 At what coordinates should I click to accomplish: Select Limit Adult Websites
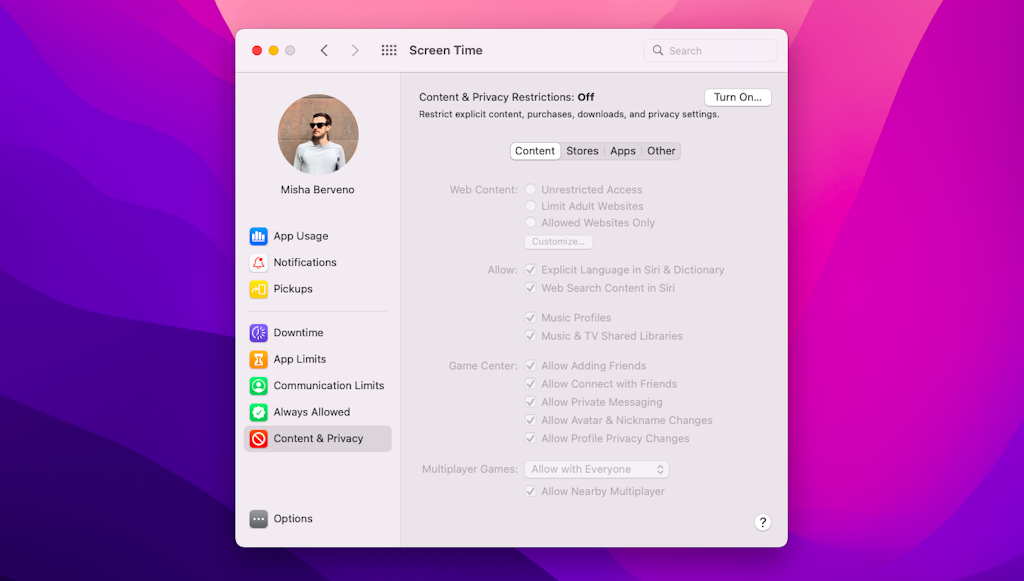(x=531, y=206)
